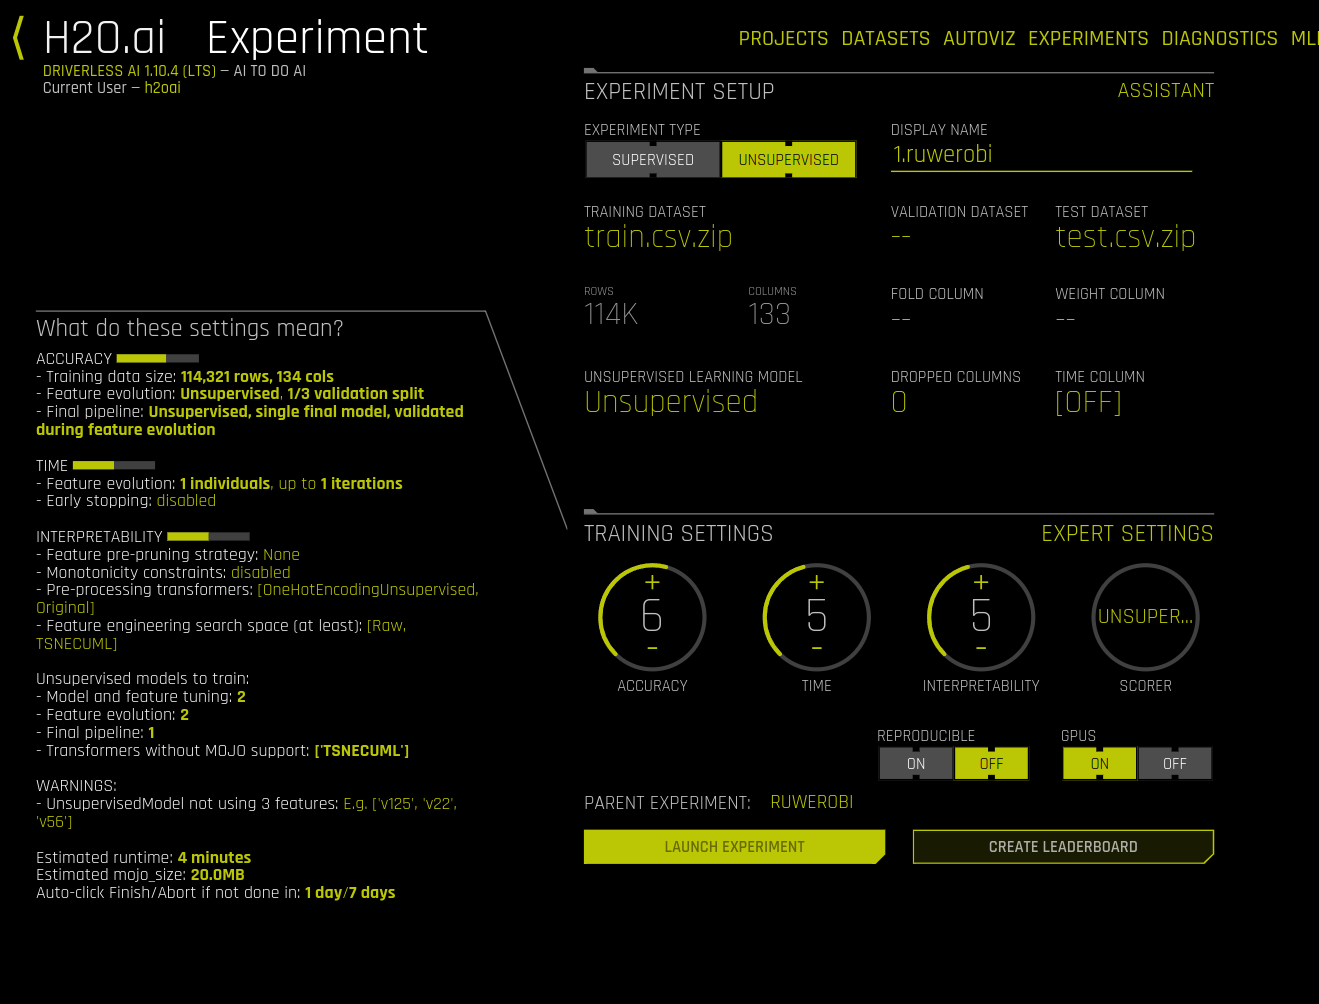Turn GPUs ON
This screenshot has height=1004, width=1319.
1100,764
